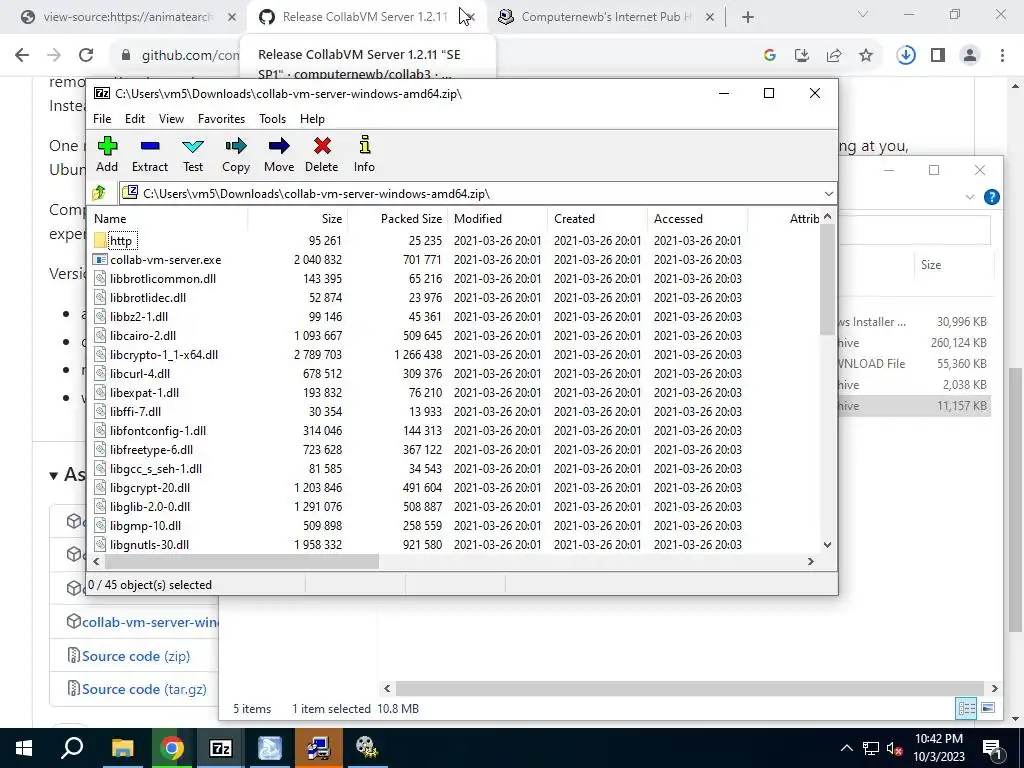Viewport: 1024px width, 768px height.
Task: Go up one folder level in 7-Zip
Action: coord(99,193)
